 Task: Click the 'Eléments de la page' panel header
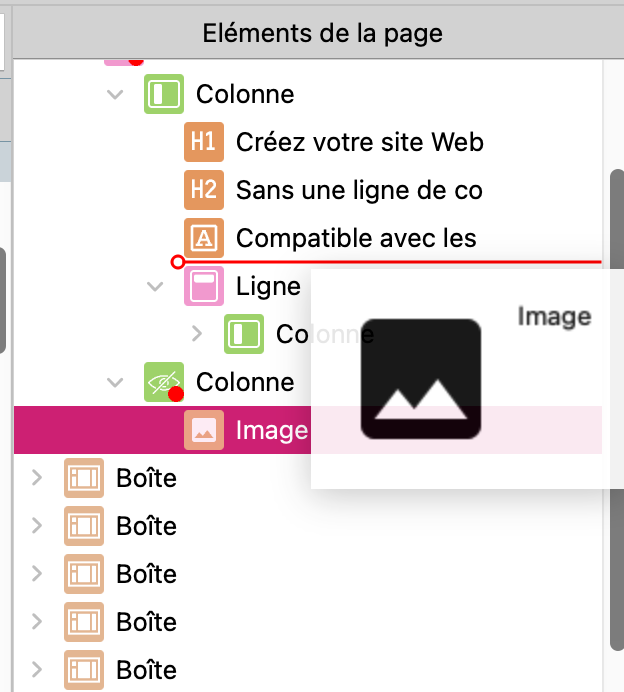[x=322, y=33]
